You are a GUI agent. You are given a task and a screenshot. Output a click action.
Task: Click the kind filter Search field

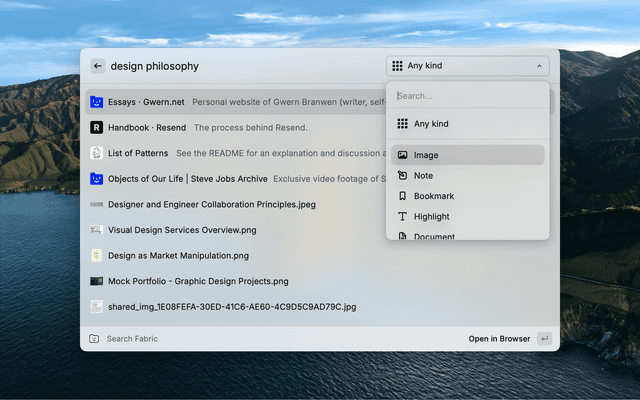coord(467,96)
